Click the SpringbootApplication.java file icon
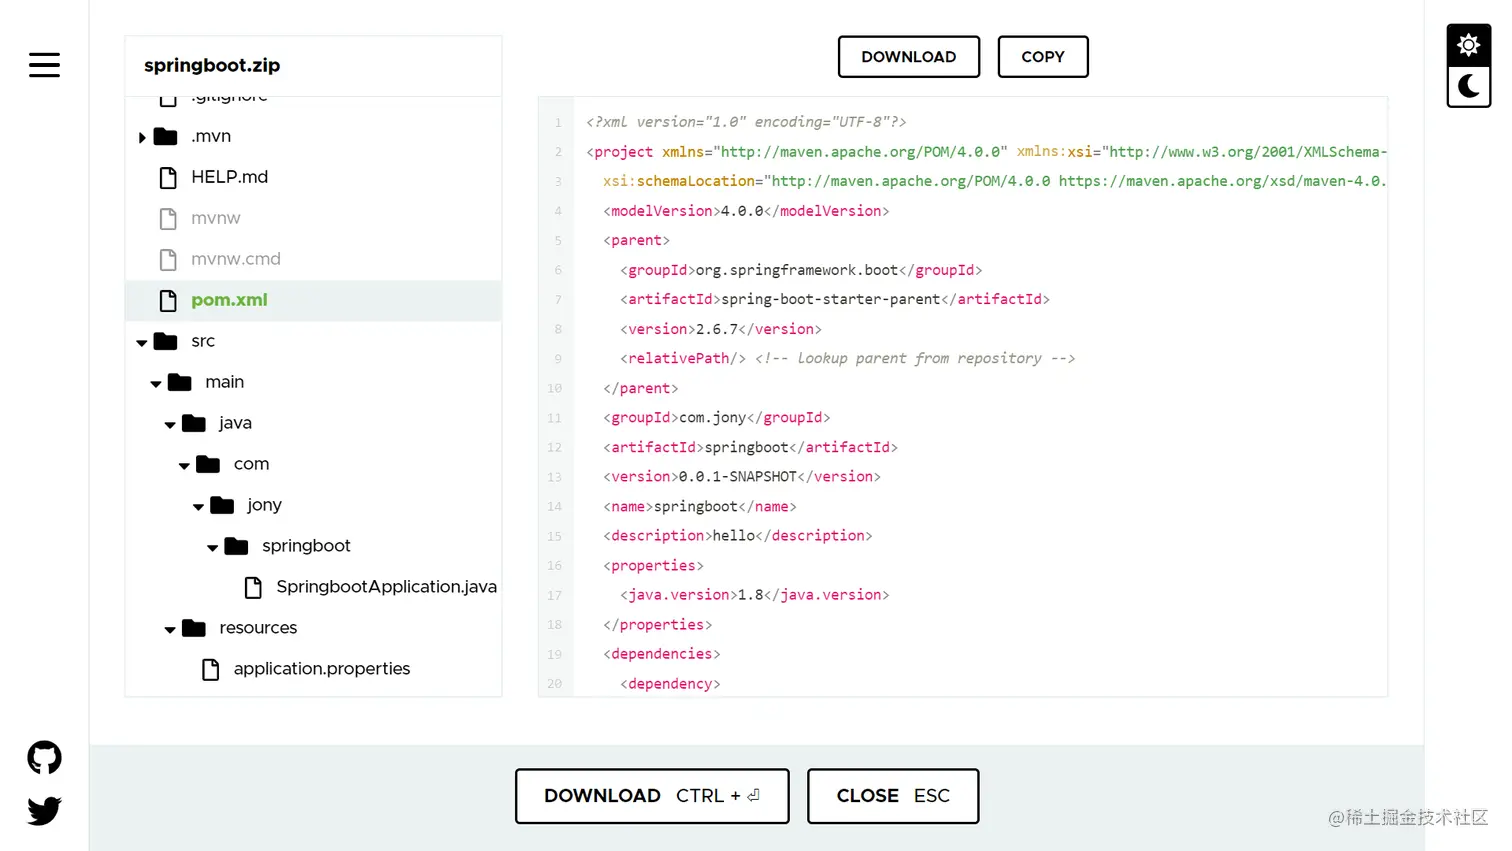The width and height of the screenshot is (1512, 851). (253, 588)
